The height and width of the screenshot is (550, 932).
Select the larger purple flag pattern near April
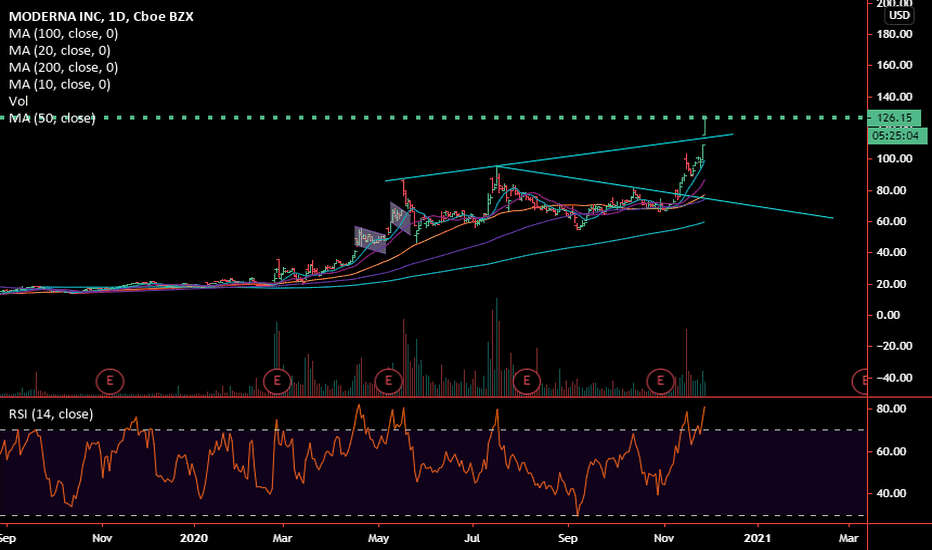point(370,240)
